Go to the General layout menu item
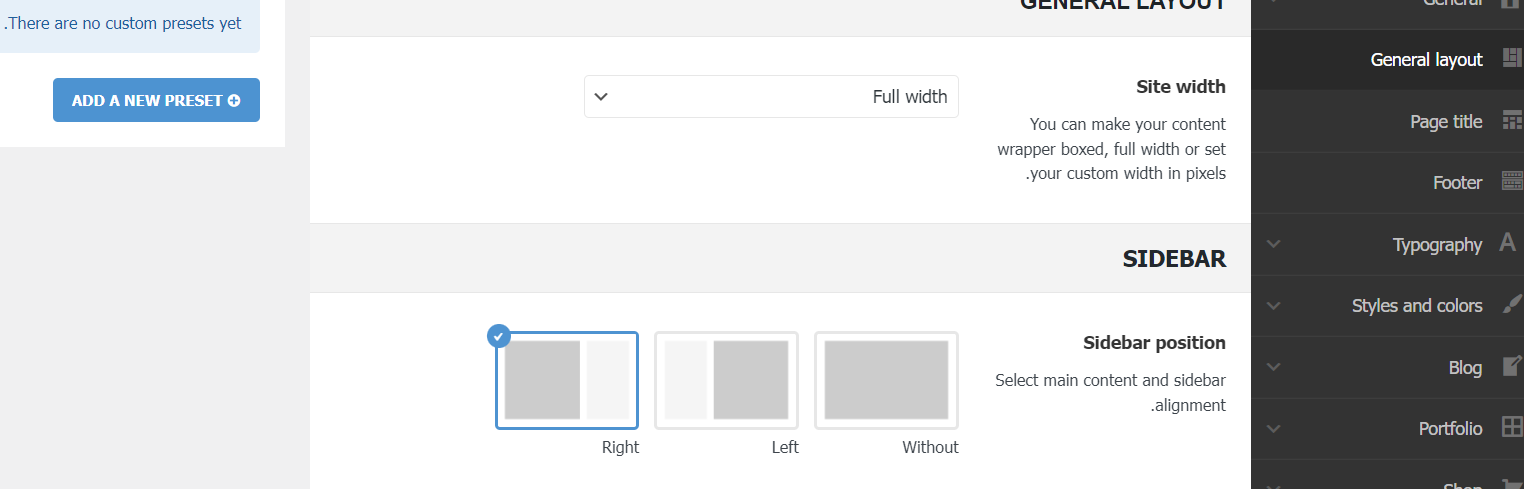Viewport: 1524px width, 489px height. [1426, 60]
